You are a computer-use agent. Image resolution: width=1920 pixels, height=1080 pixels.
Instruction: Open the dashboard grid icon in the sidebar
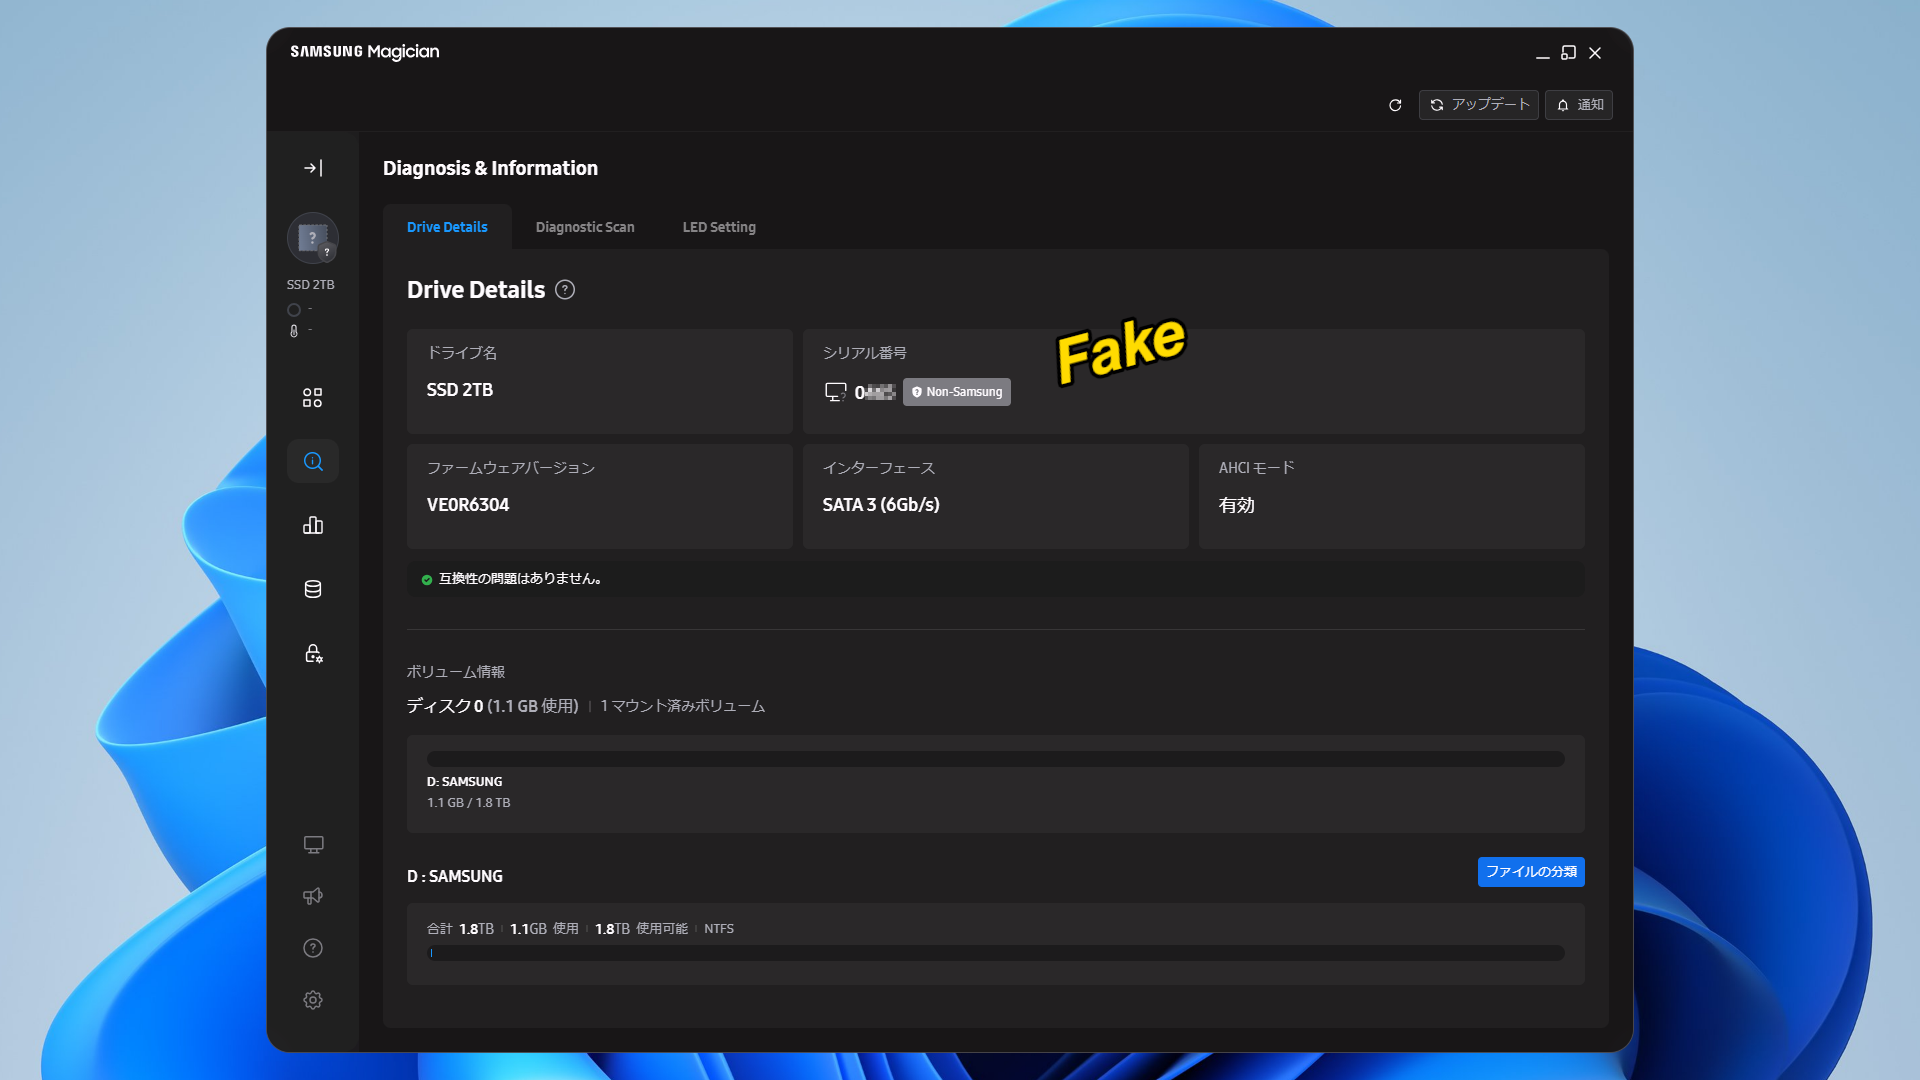click(x=313, y=398)
